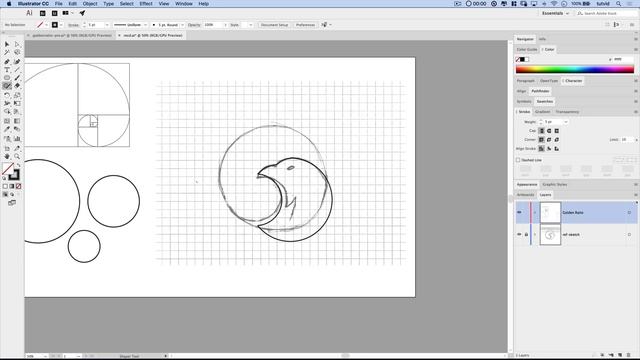Toggle the lock on ref sketch layer
640x360 pixels.
(526, 235)
